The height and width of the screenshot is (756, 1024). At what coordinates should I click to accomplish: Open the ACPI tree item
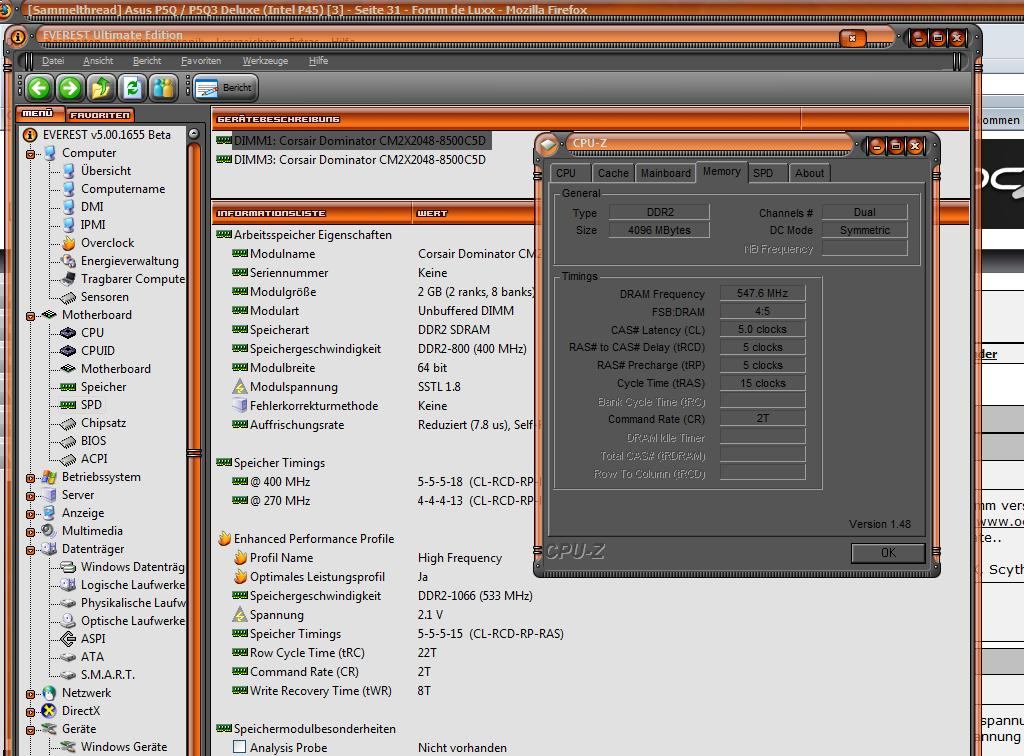click(x=94, y=458)
